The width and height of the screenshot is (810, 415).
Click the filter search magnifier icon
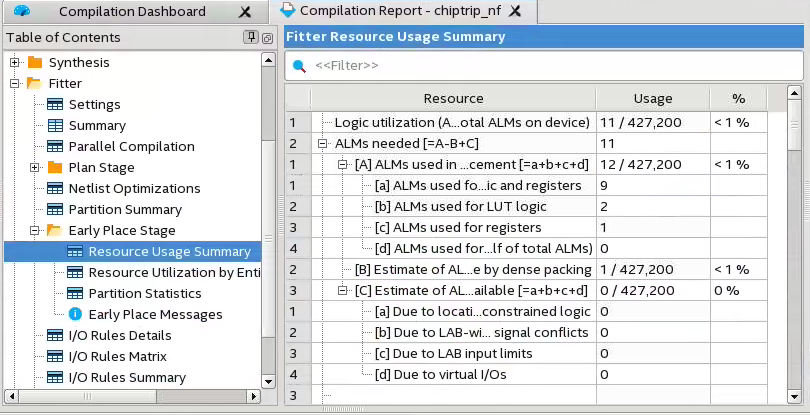(299, 66)
